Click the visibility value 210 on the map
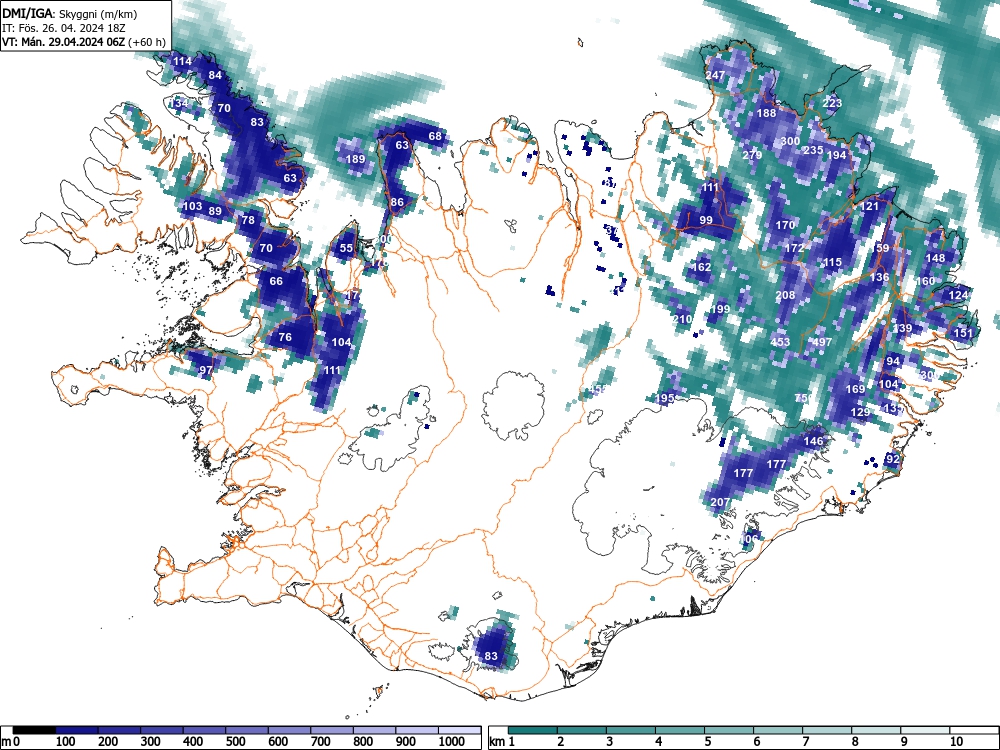Image resolution: width=1000 pixels, height=750 pixels. (x=683, y=319)
